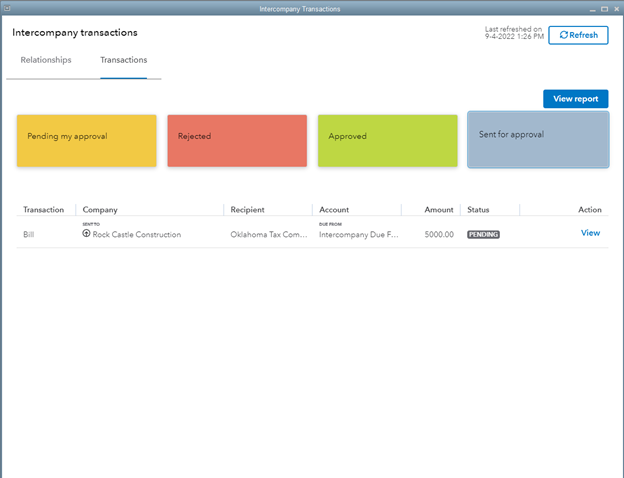Click the Refresh button
The image size is (624, 478).
578,35
